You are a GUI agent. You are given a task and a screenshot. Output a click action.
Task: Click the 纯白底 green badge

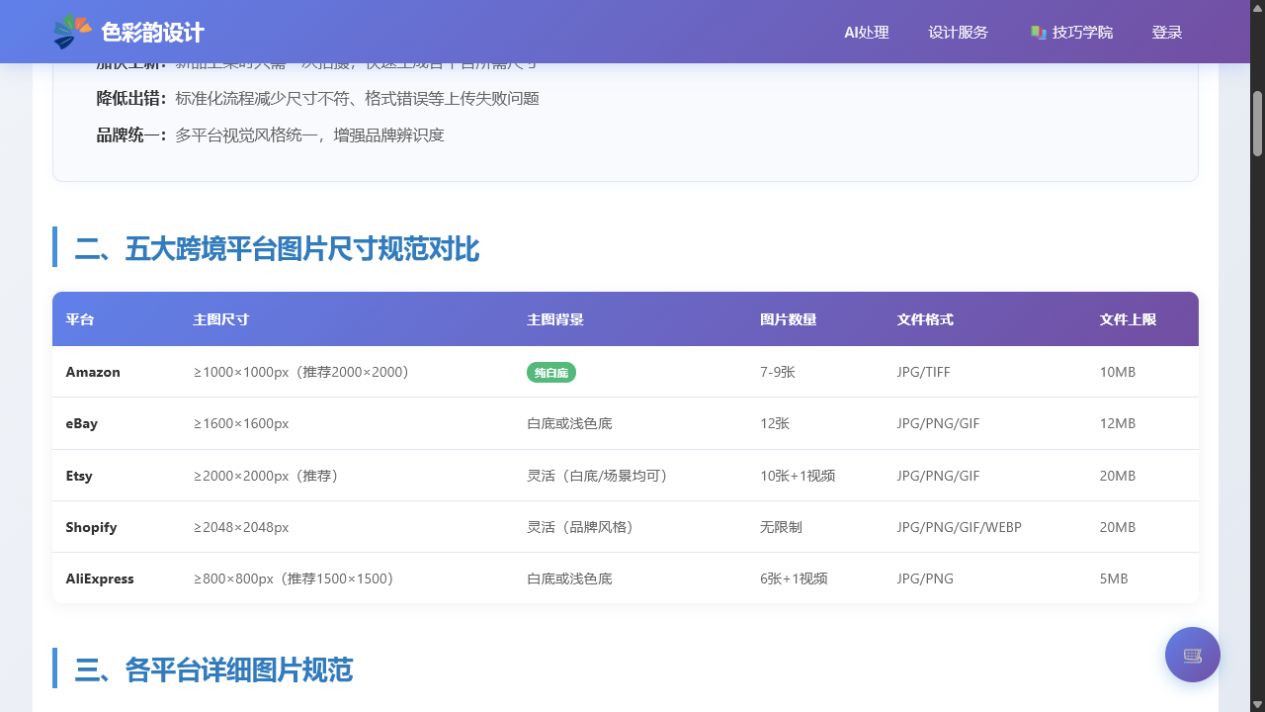click(551, 372)
